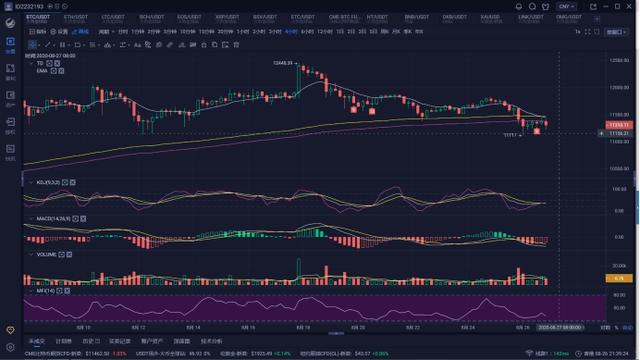Click the user avatar next to ID2232193

[8, 7]
